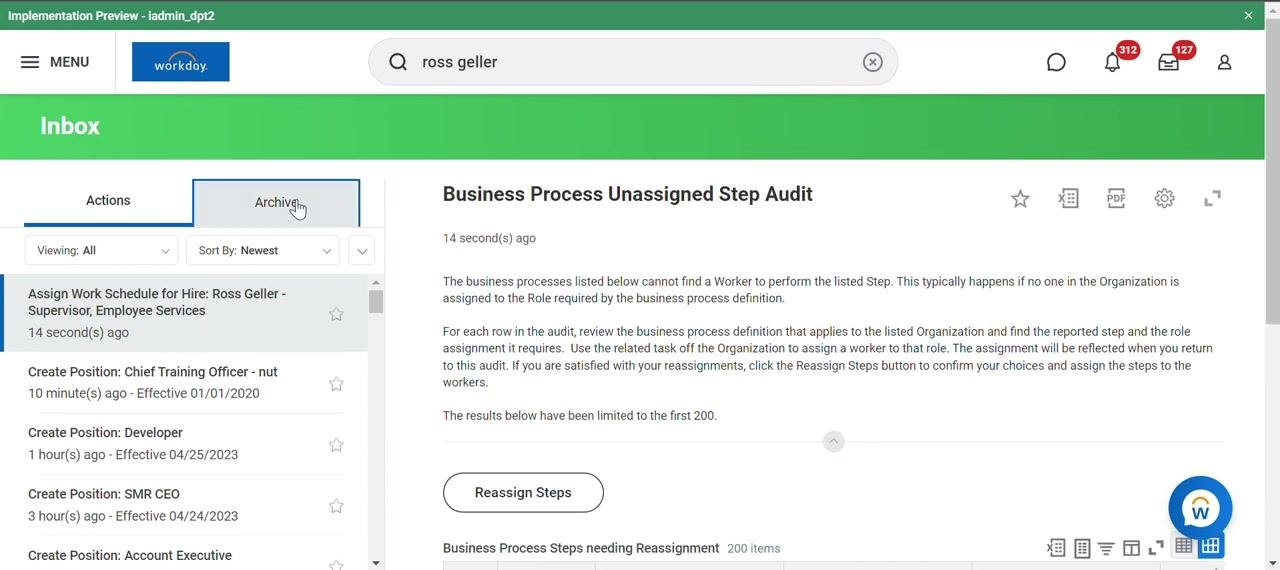
Task: Open the inbox tray icon with 127 badge
Action: (1168, 62)
